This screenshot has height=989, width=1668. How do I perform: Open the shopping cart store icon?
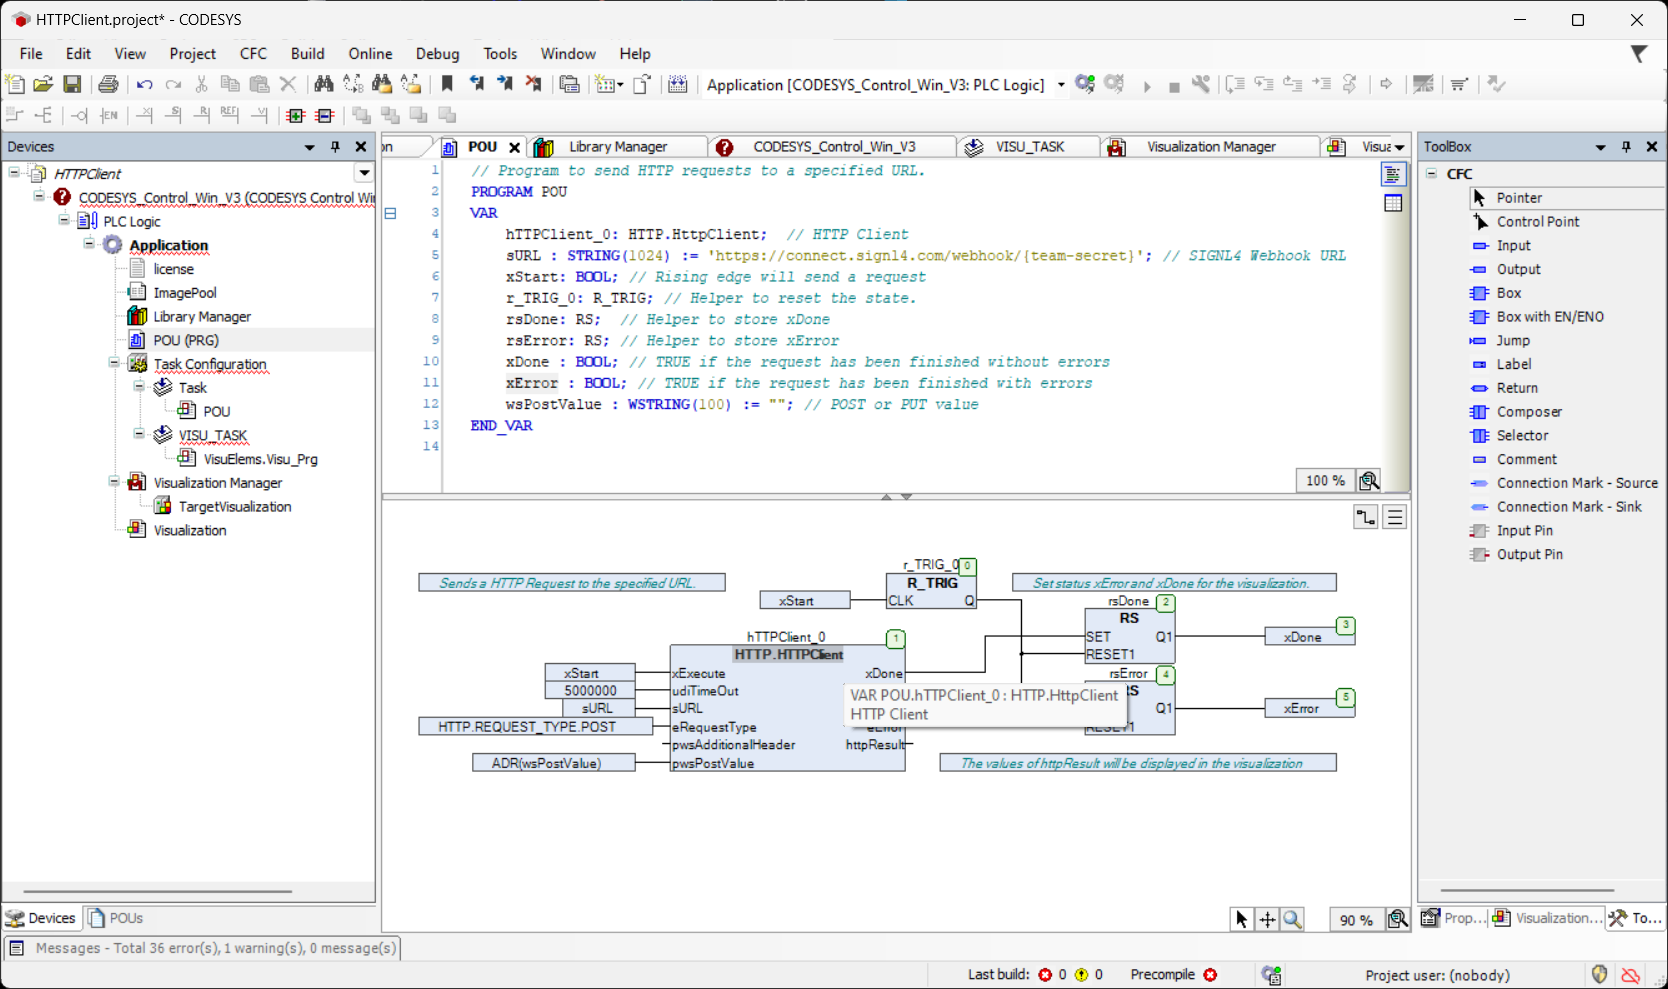1459,84
